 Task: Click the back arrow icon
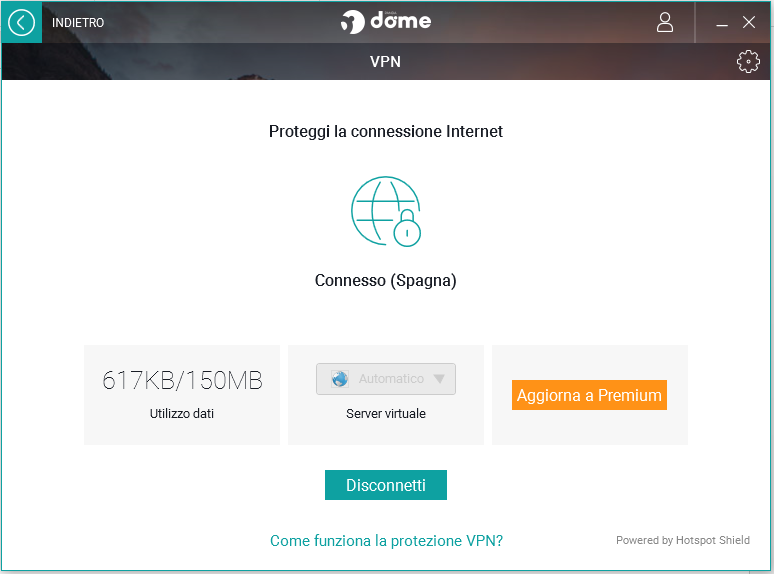(21, 22)
